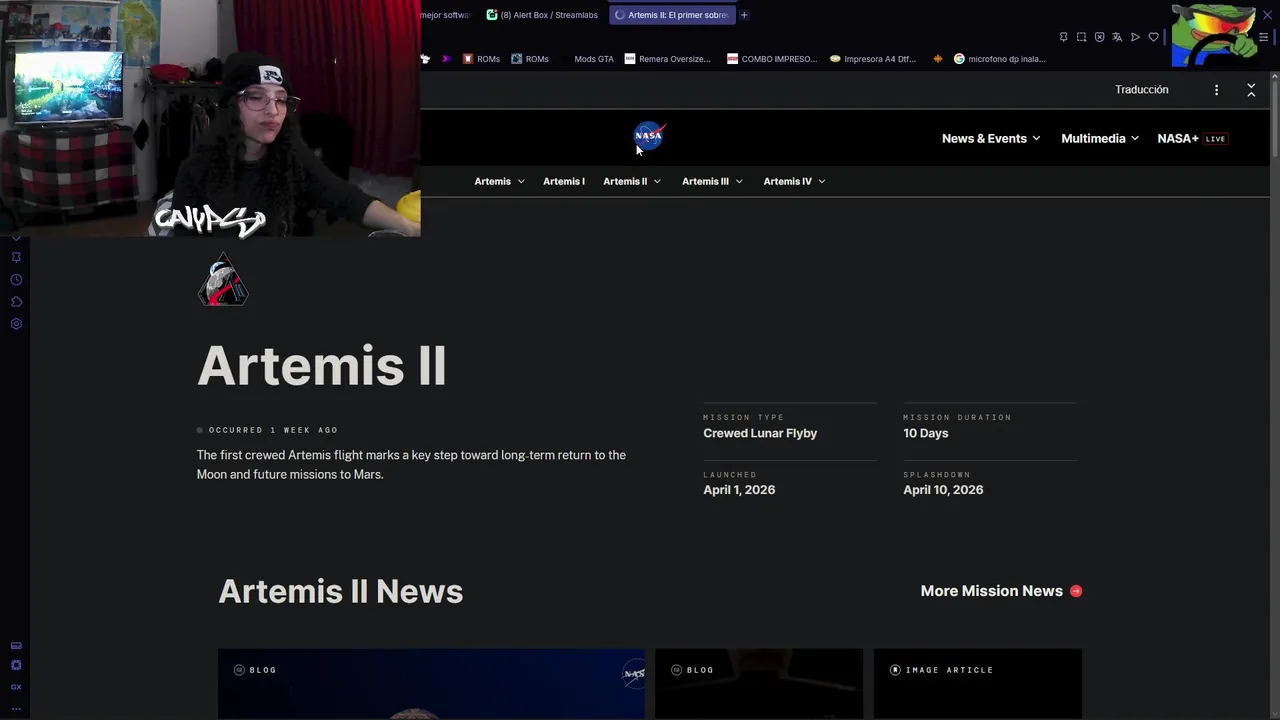Switch to the Alert Box / Streamlabs tab
Screen dimensions: 1280x720
click(543, 15)
